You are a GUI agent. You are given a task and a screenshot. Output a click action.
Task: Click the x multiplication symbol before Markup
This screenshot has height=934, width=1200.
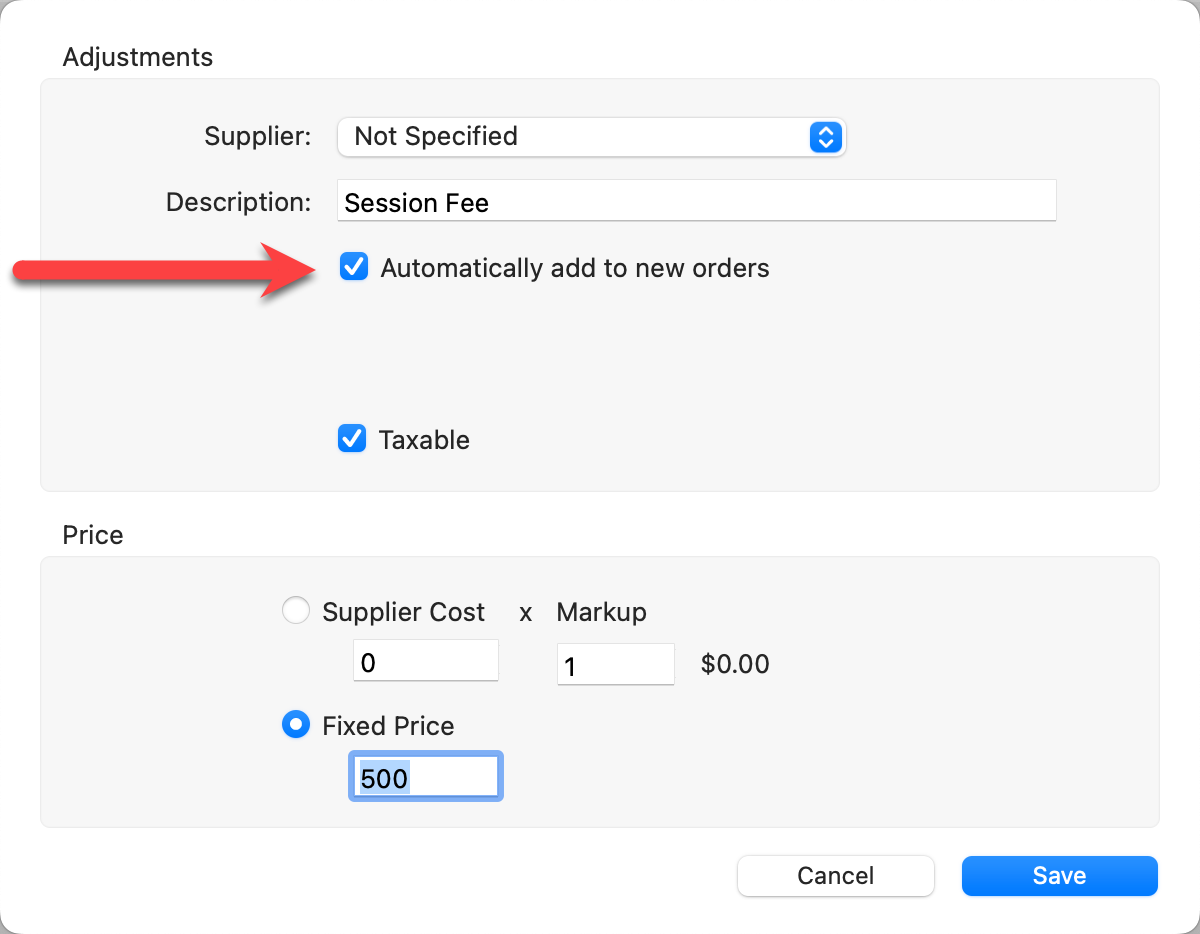click(525, 613)
